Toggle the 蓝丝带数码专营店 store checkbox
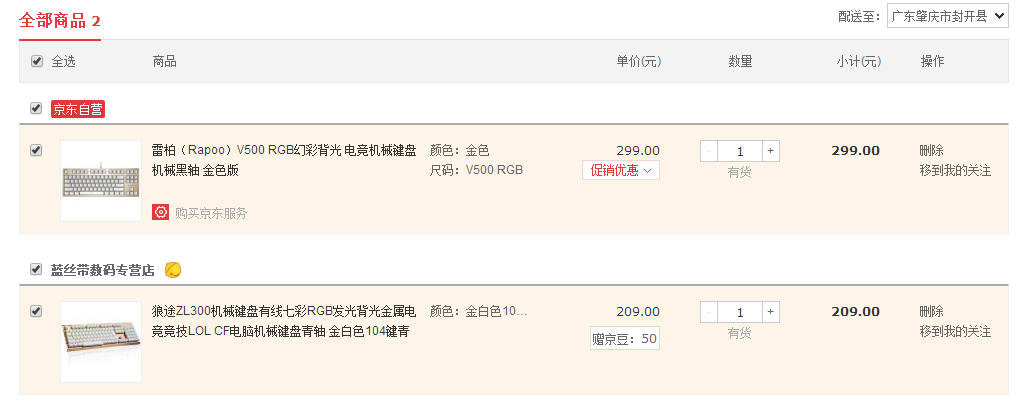This screenshot has height=402, width=1021. pyautogui.click(x=37, y=269)
